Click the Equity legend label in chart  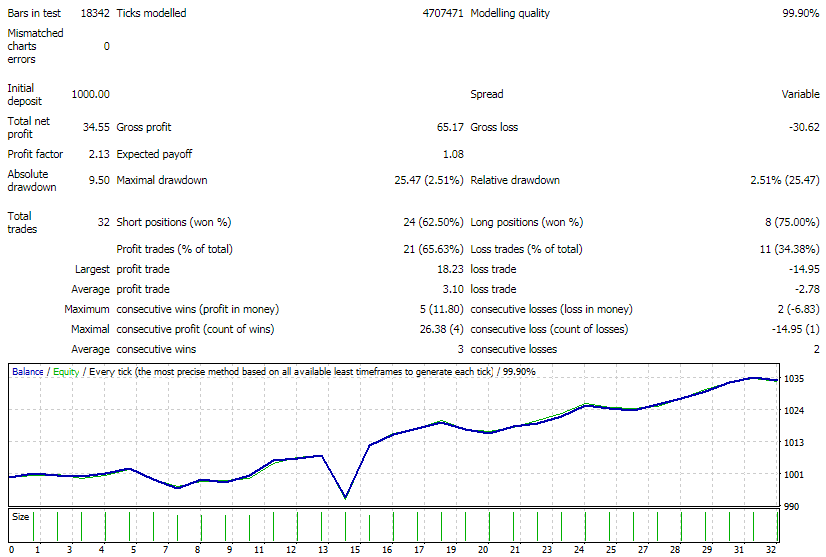[x=66, y=372]
